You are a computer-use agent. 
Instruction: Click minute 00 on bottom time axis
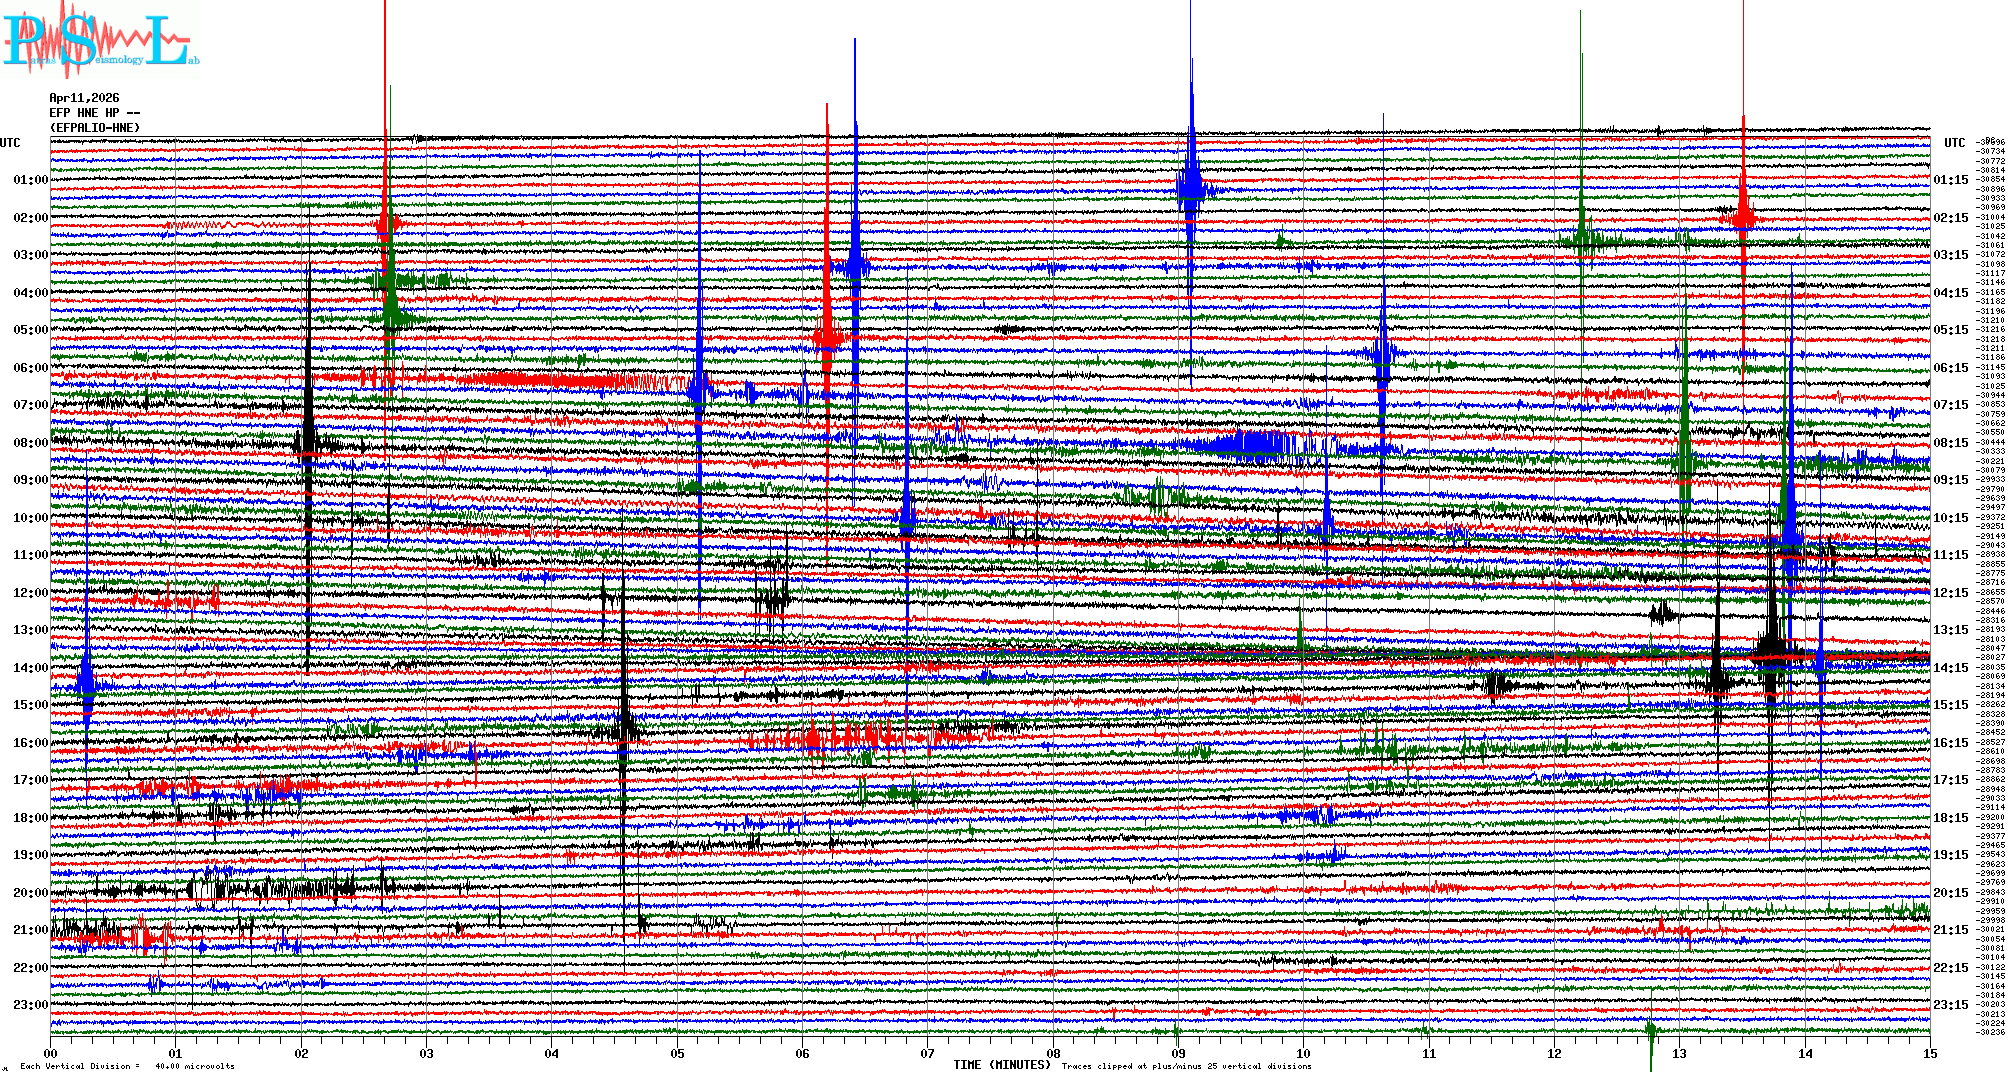coord(51,1054)
